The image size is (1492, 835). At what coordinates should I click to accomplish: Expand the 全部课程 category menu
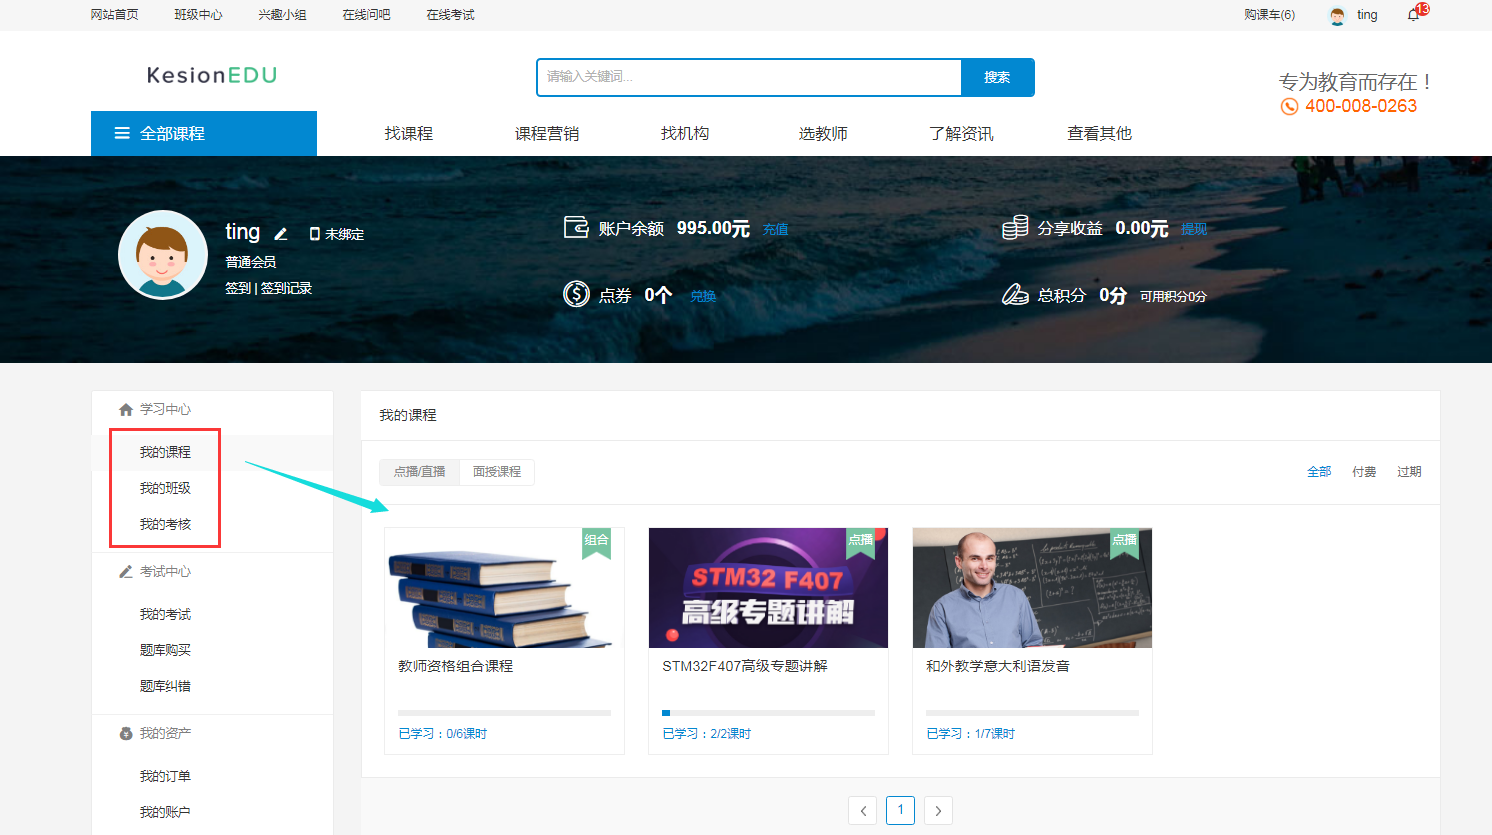pos(204,133)
